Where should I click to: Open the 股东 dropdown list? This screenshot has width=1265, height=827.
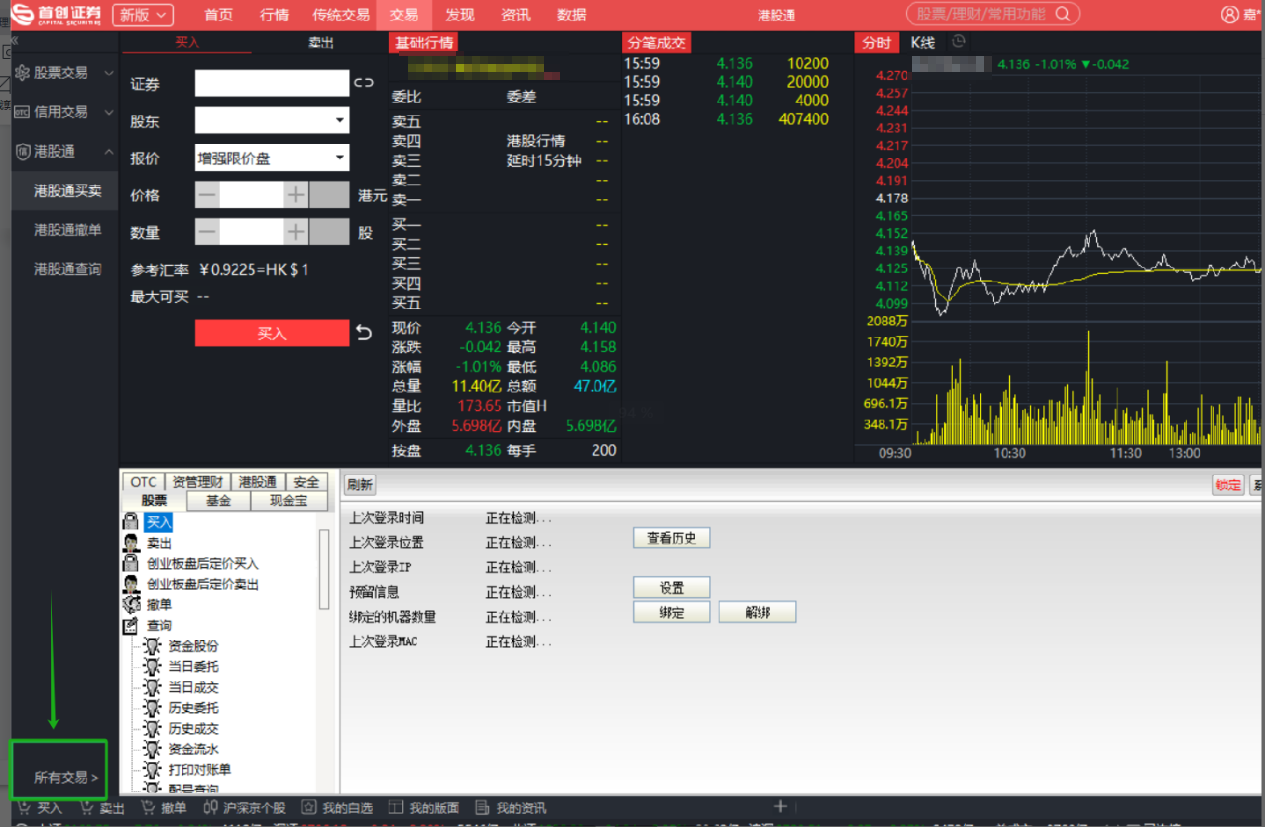[339, 121]
